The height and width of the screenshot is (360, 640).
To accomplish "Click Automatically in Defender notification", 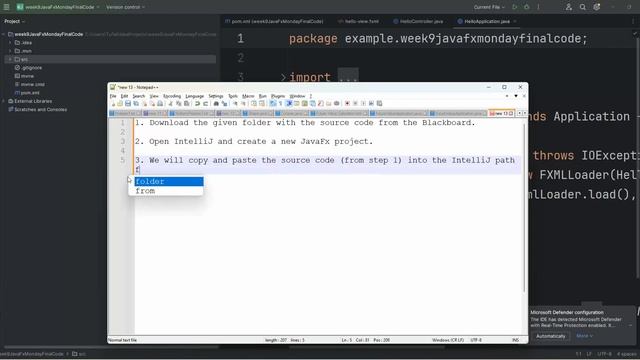I will point(551,336).
